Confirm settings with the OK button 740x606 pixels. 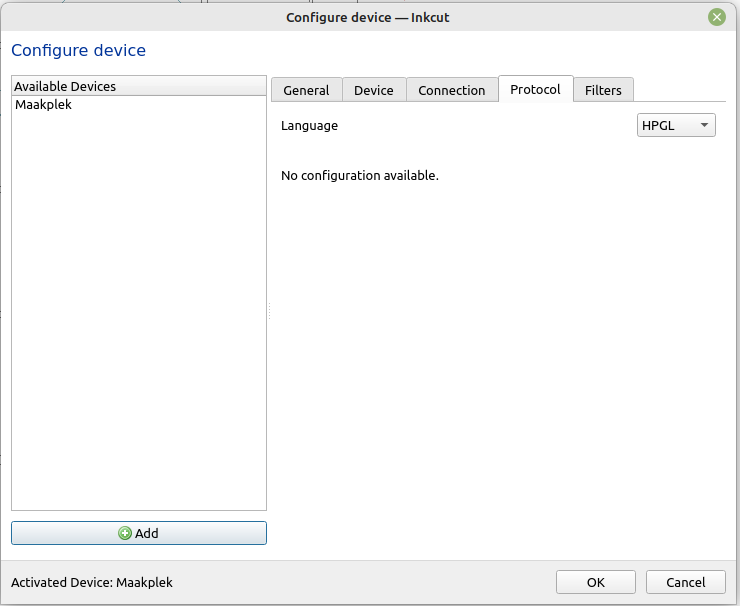595,582
